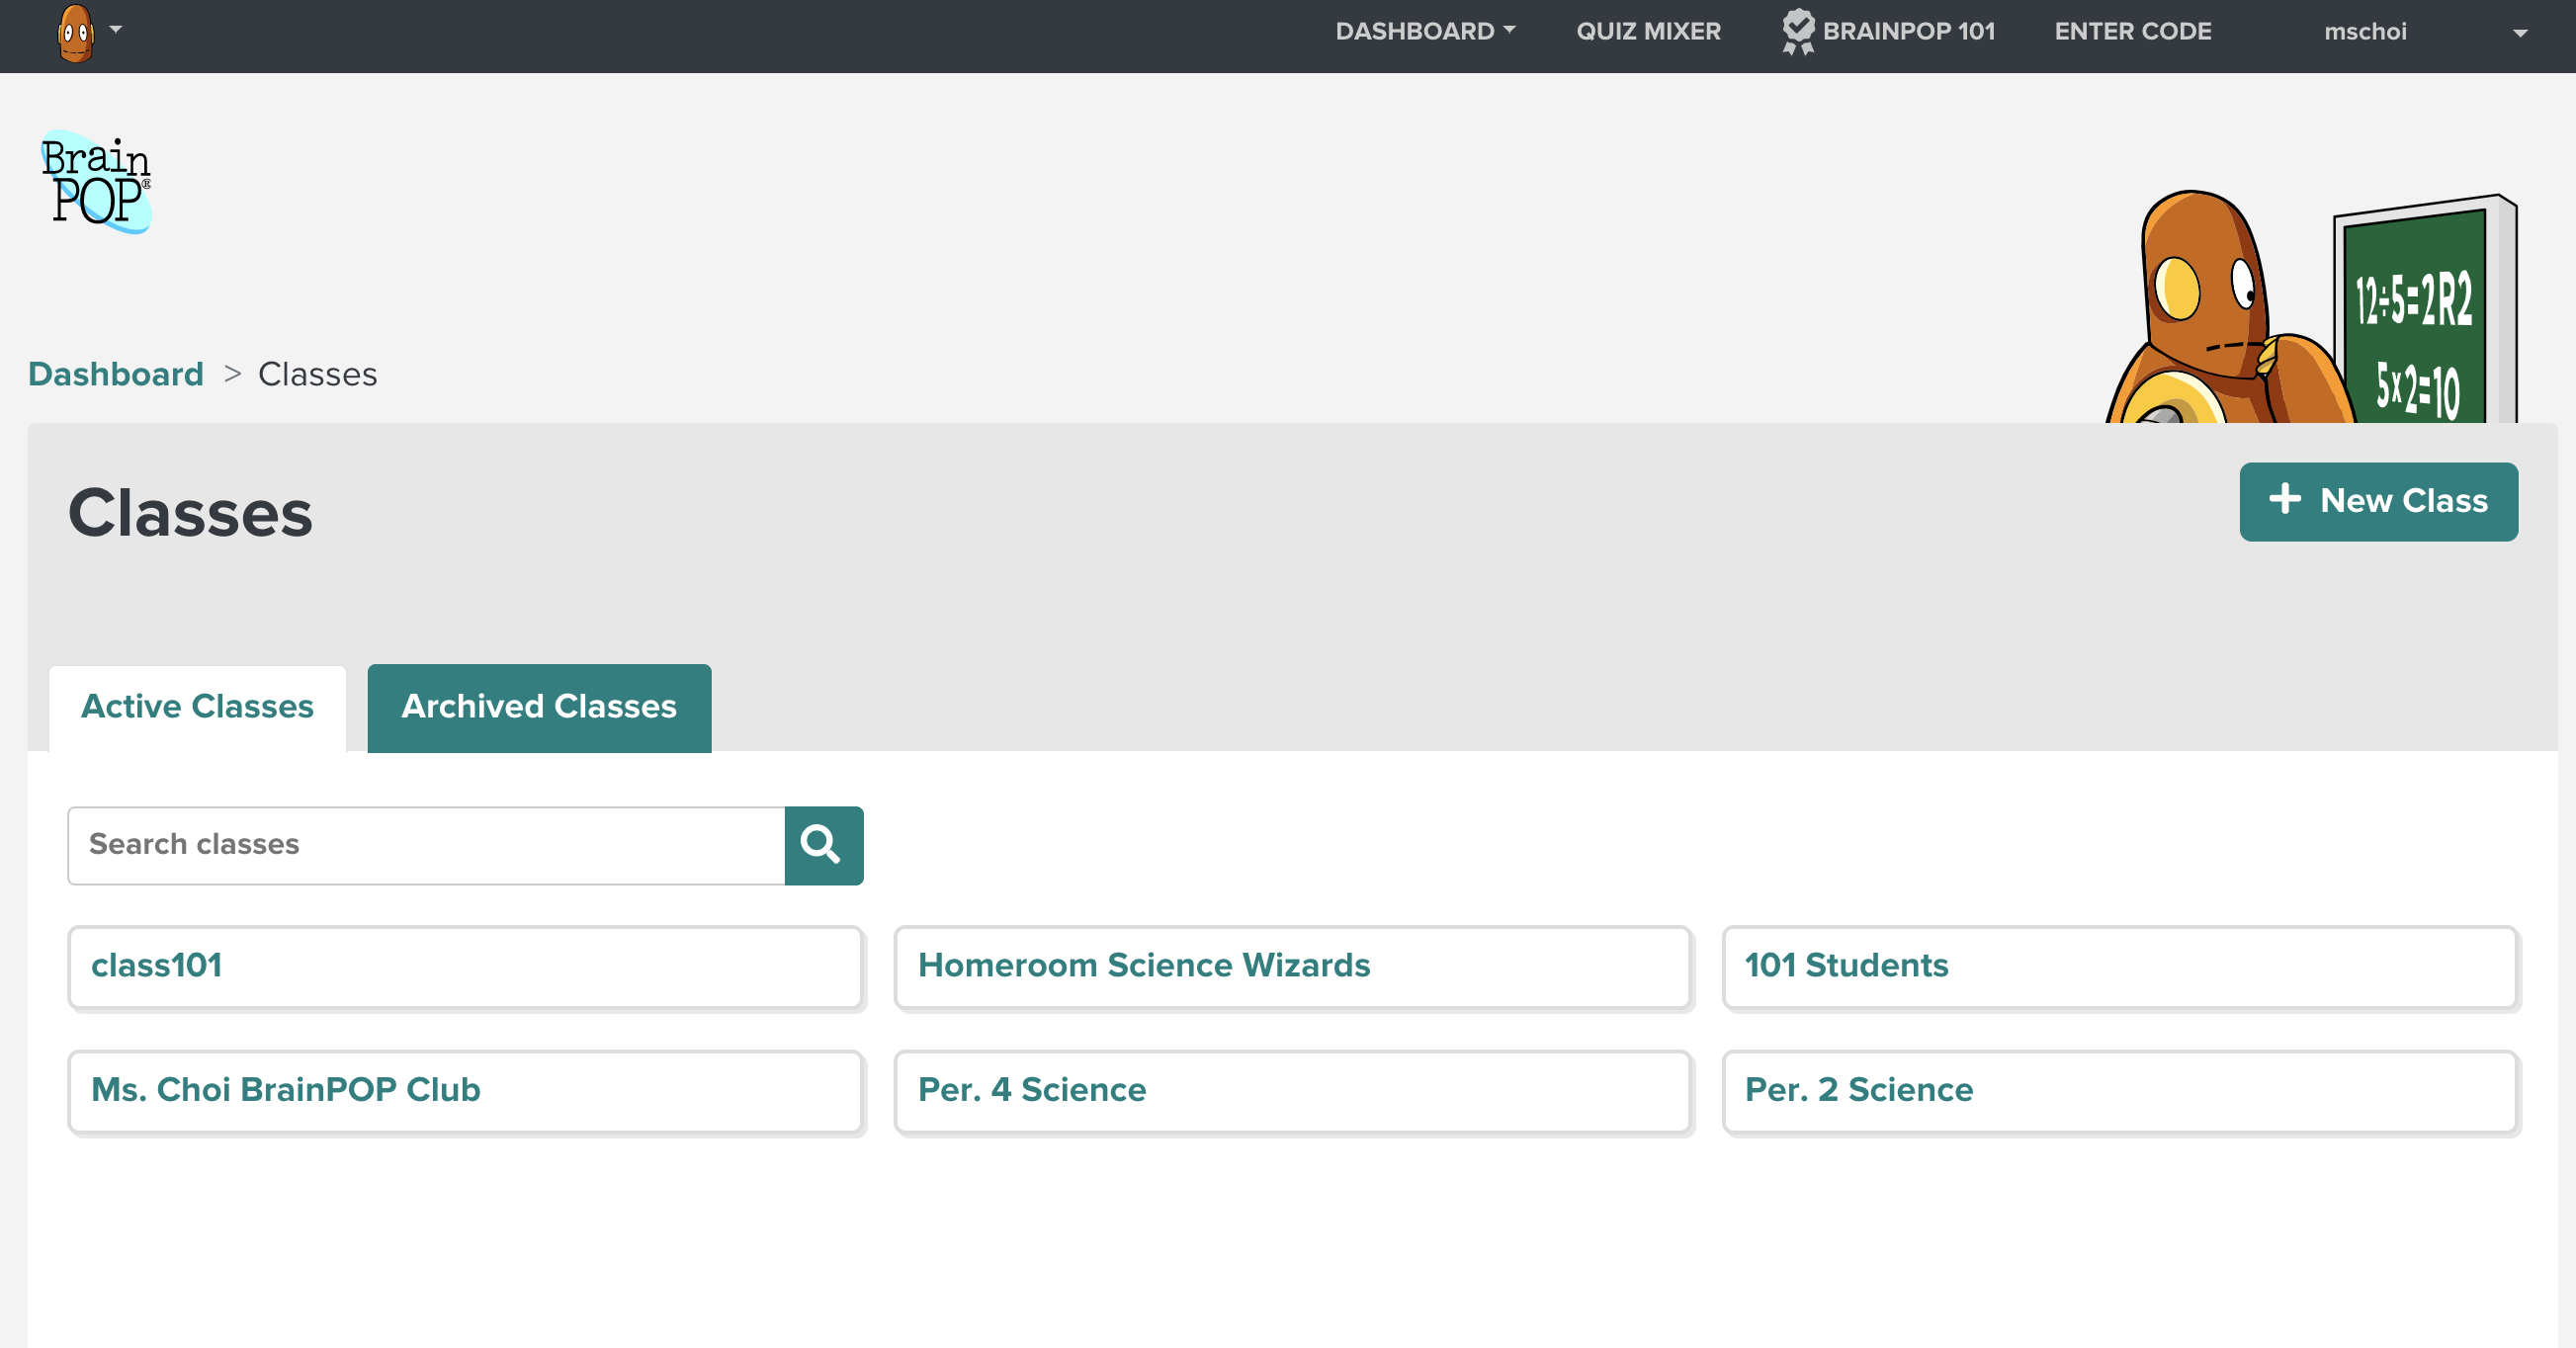Go back via Dashboard breadcrumb link
This screenshot has height=1348, width=2576.
(x=116, y=373)
